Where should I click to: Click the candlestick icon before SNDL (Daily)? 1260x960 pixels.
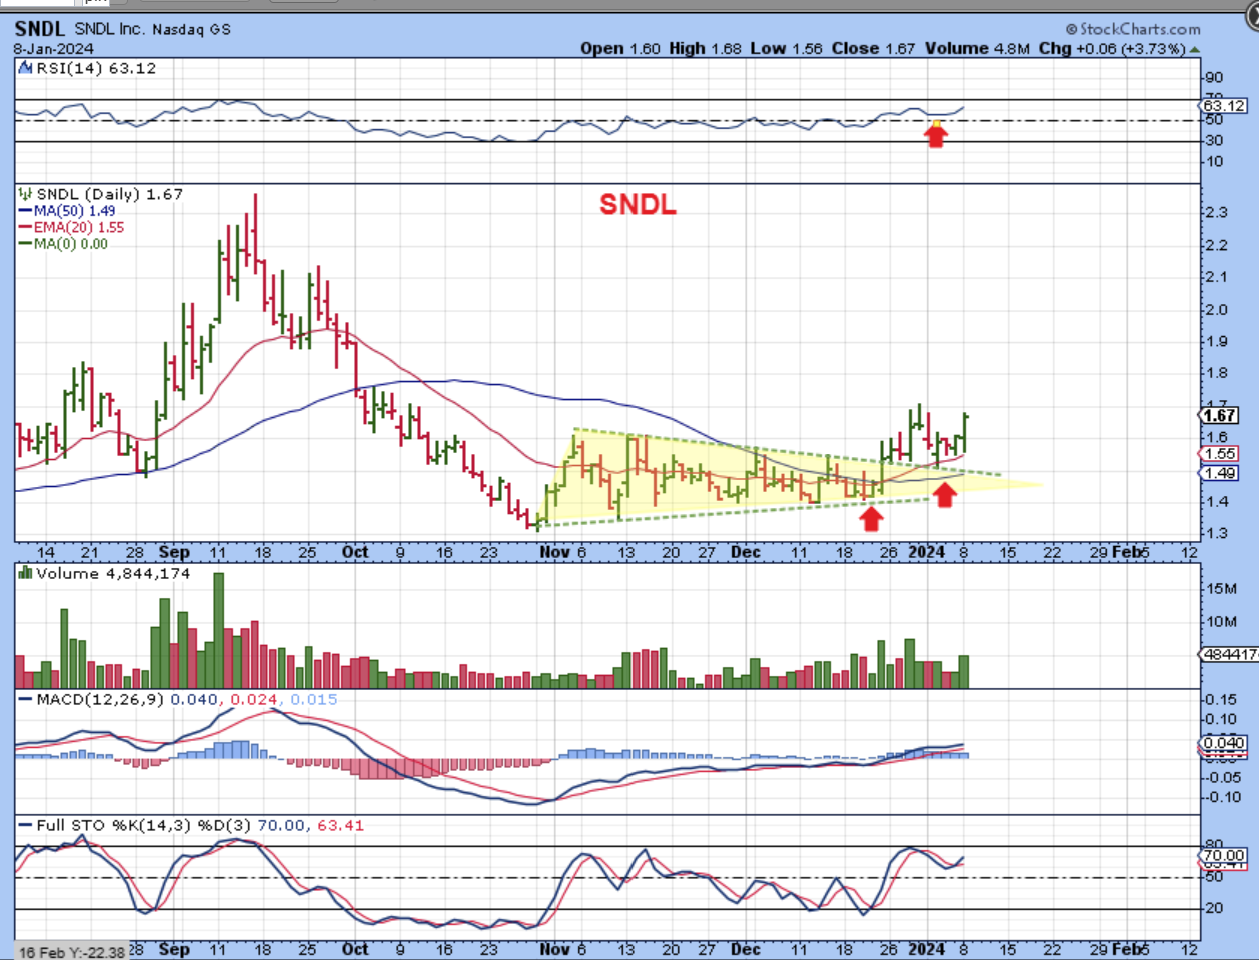click(x=26, y=194)
